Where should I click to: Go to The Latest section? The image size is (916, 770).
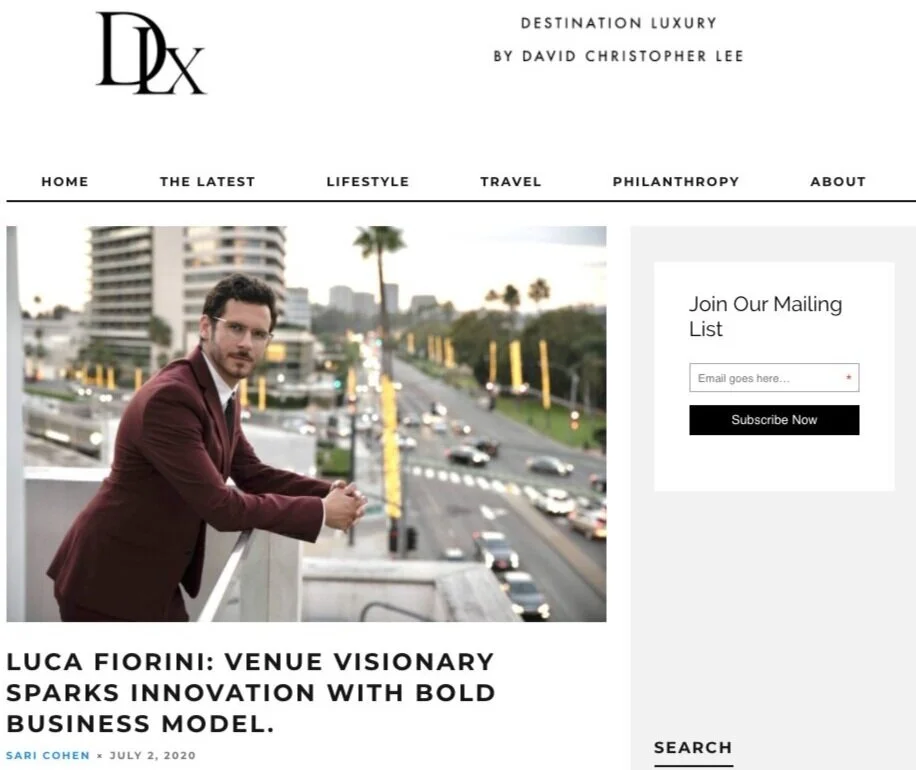click(207, 182)
